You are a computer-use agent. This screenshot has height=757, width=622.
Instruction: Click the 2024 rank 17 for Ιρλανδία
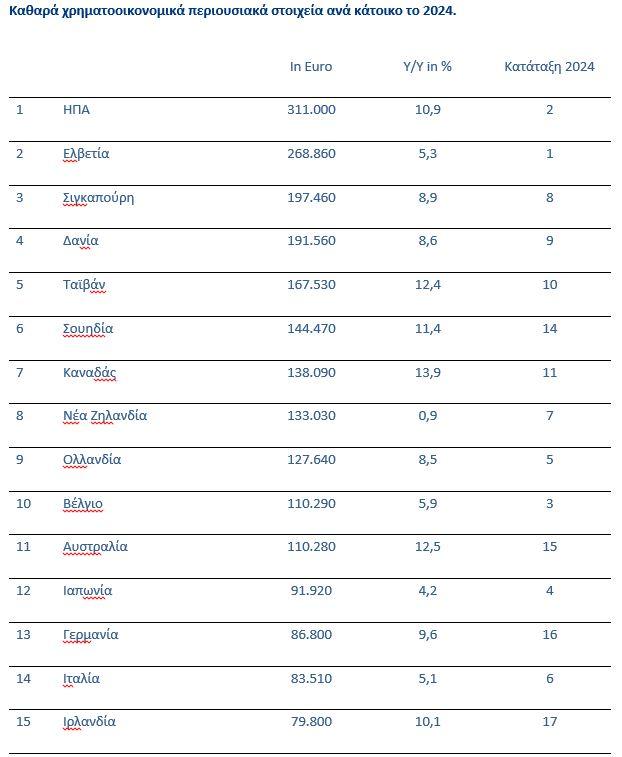(549, 721)
